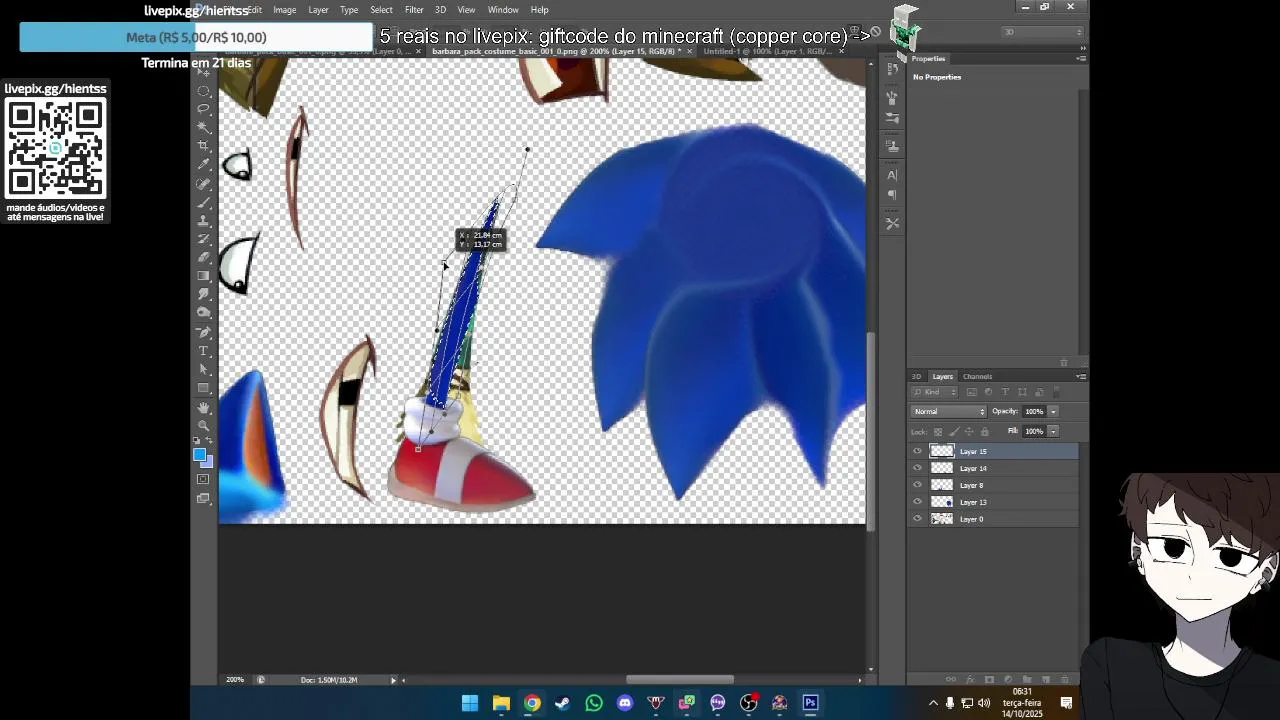Click the add layer style fx icon
1280x720 pixels.
pos(970,680)
